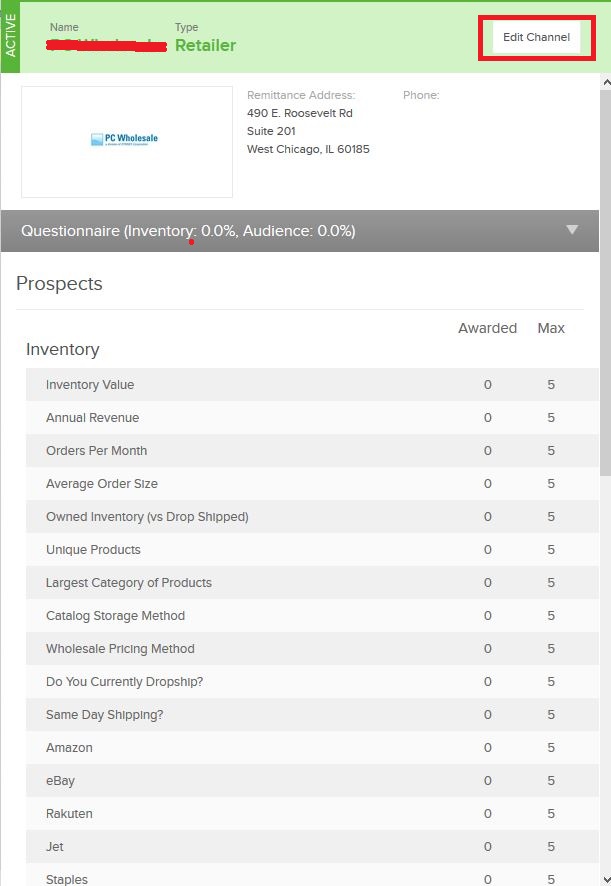Select the Unique Products row
The image size is (611, 886).
(x=312, y=550)
